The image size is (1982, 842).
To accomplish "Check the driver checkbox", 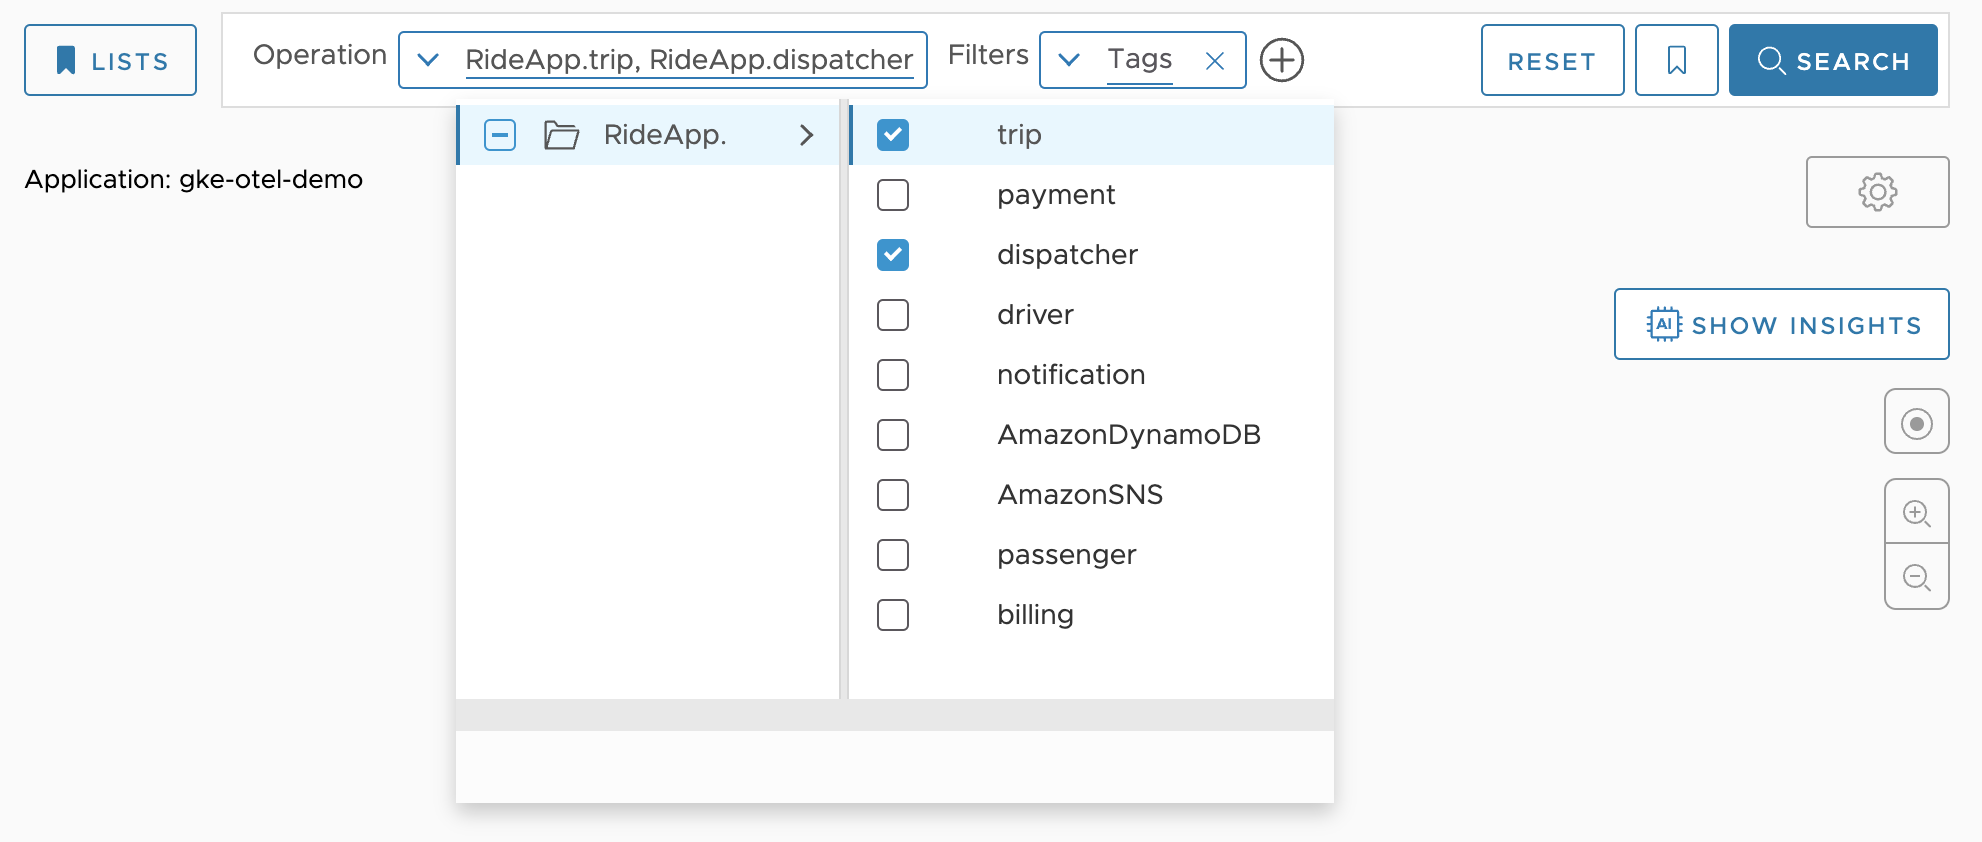I will tap(893, 314).
